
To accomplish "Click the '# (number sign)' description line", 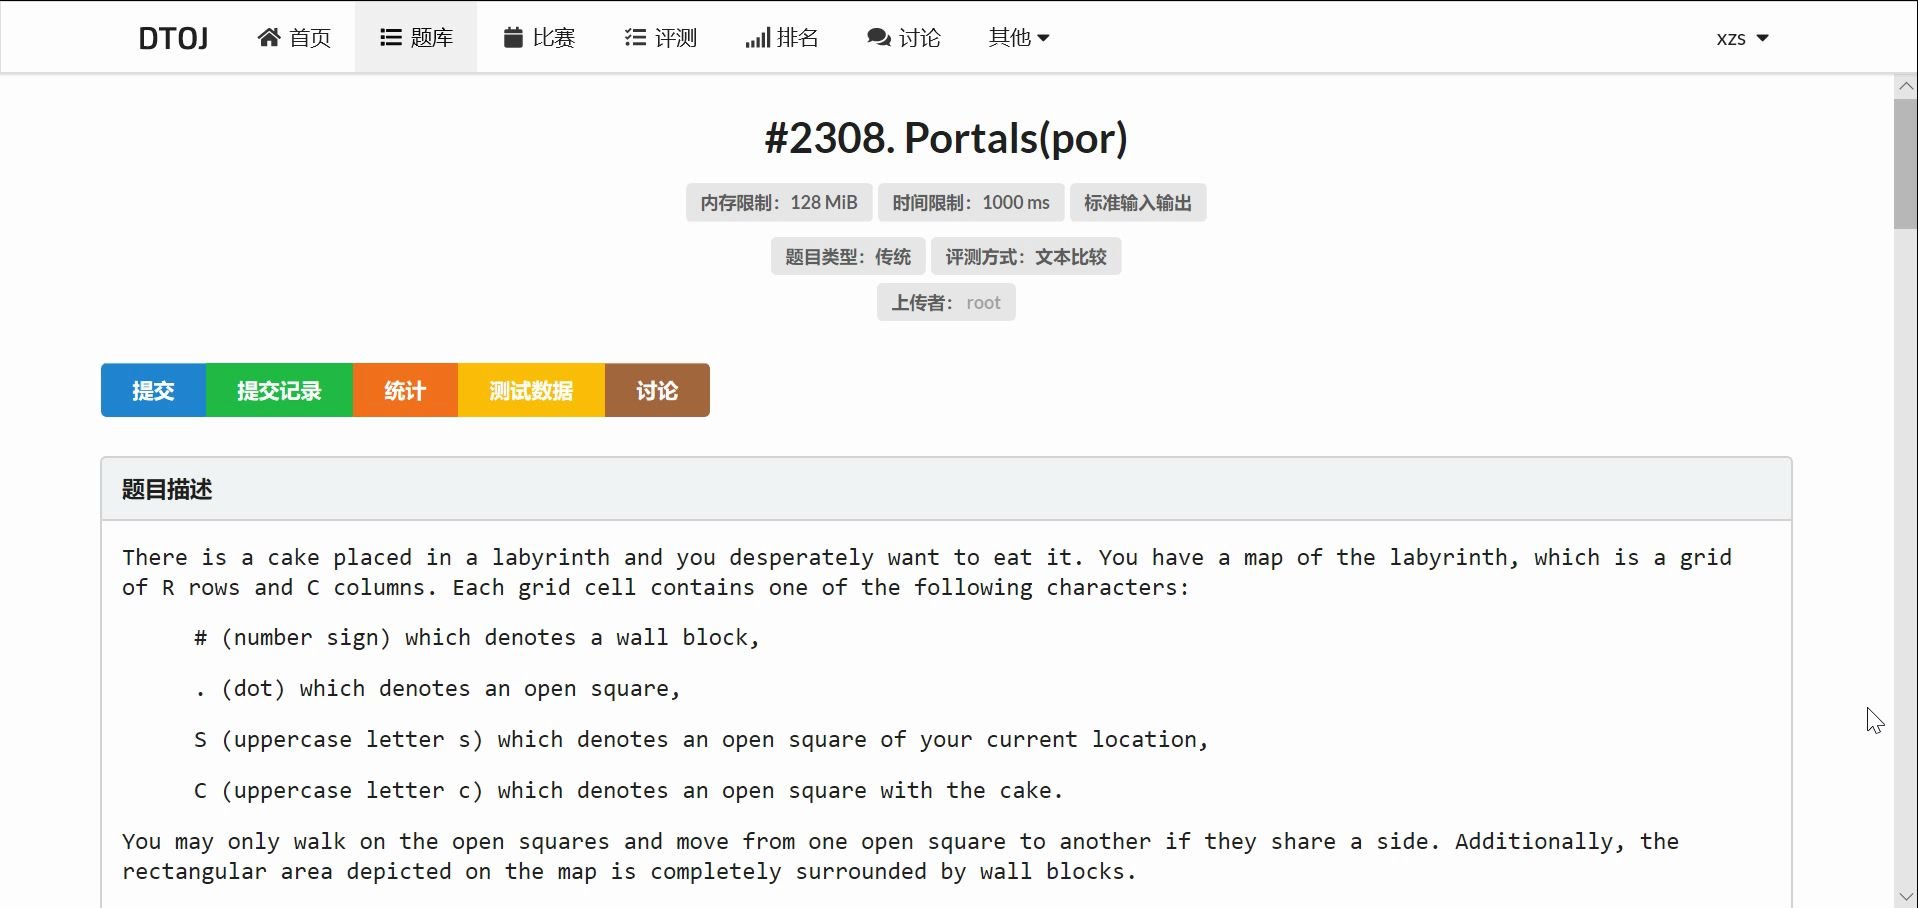I will [477, 638].
